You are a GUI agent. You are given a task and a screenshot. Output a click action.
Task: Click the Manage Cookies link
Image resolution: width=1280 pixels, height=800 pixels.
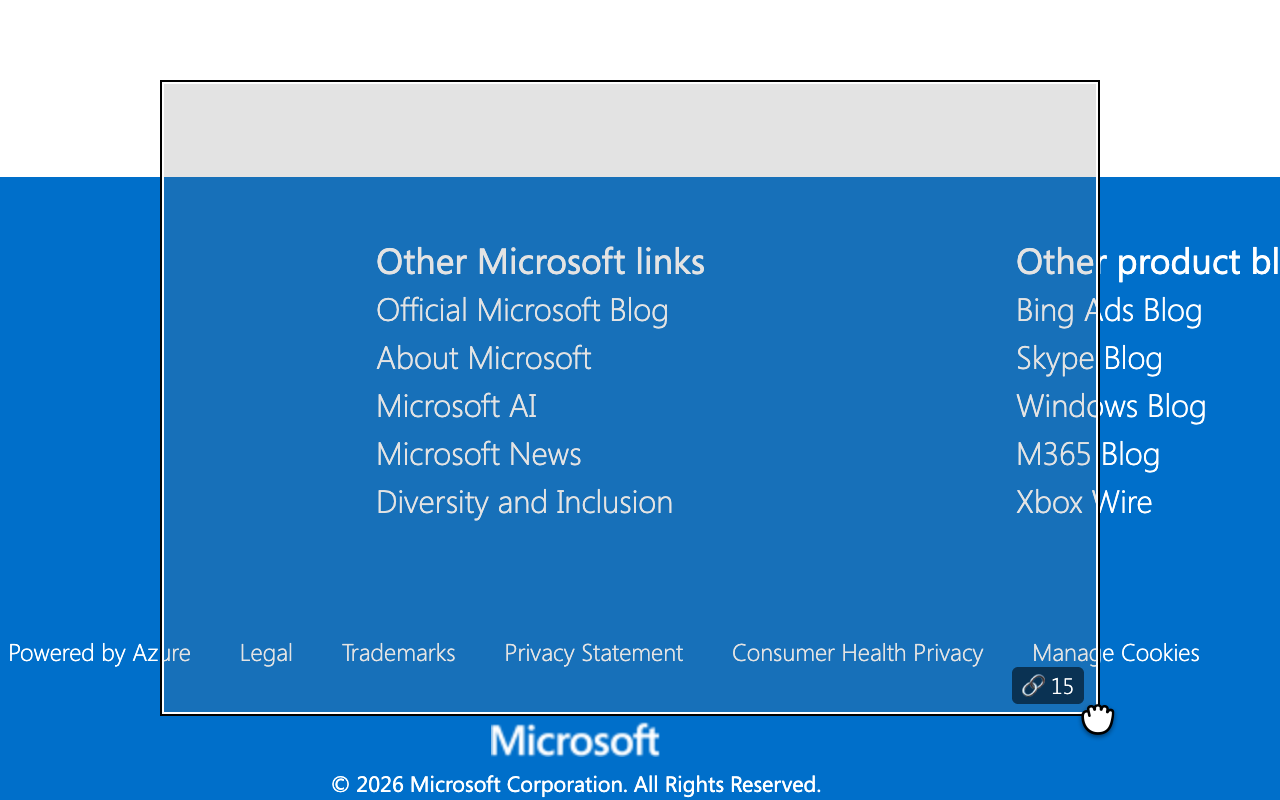point(1116,653)
